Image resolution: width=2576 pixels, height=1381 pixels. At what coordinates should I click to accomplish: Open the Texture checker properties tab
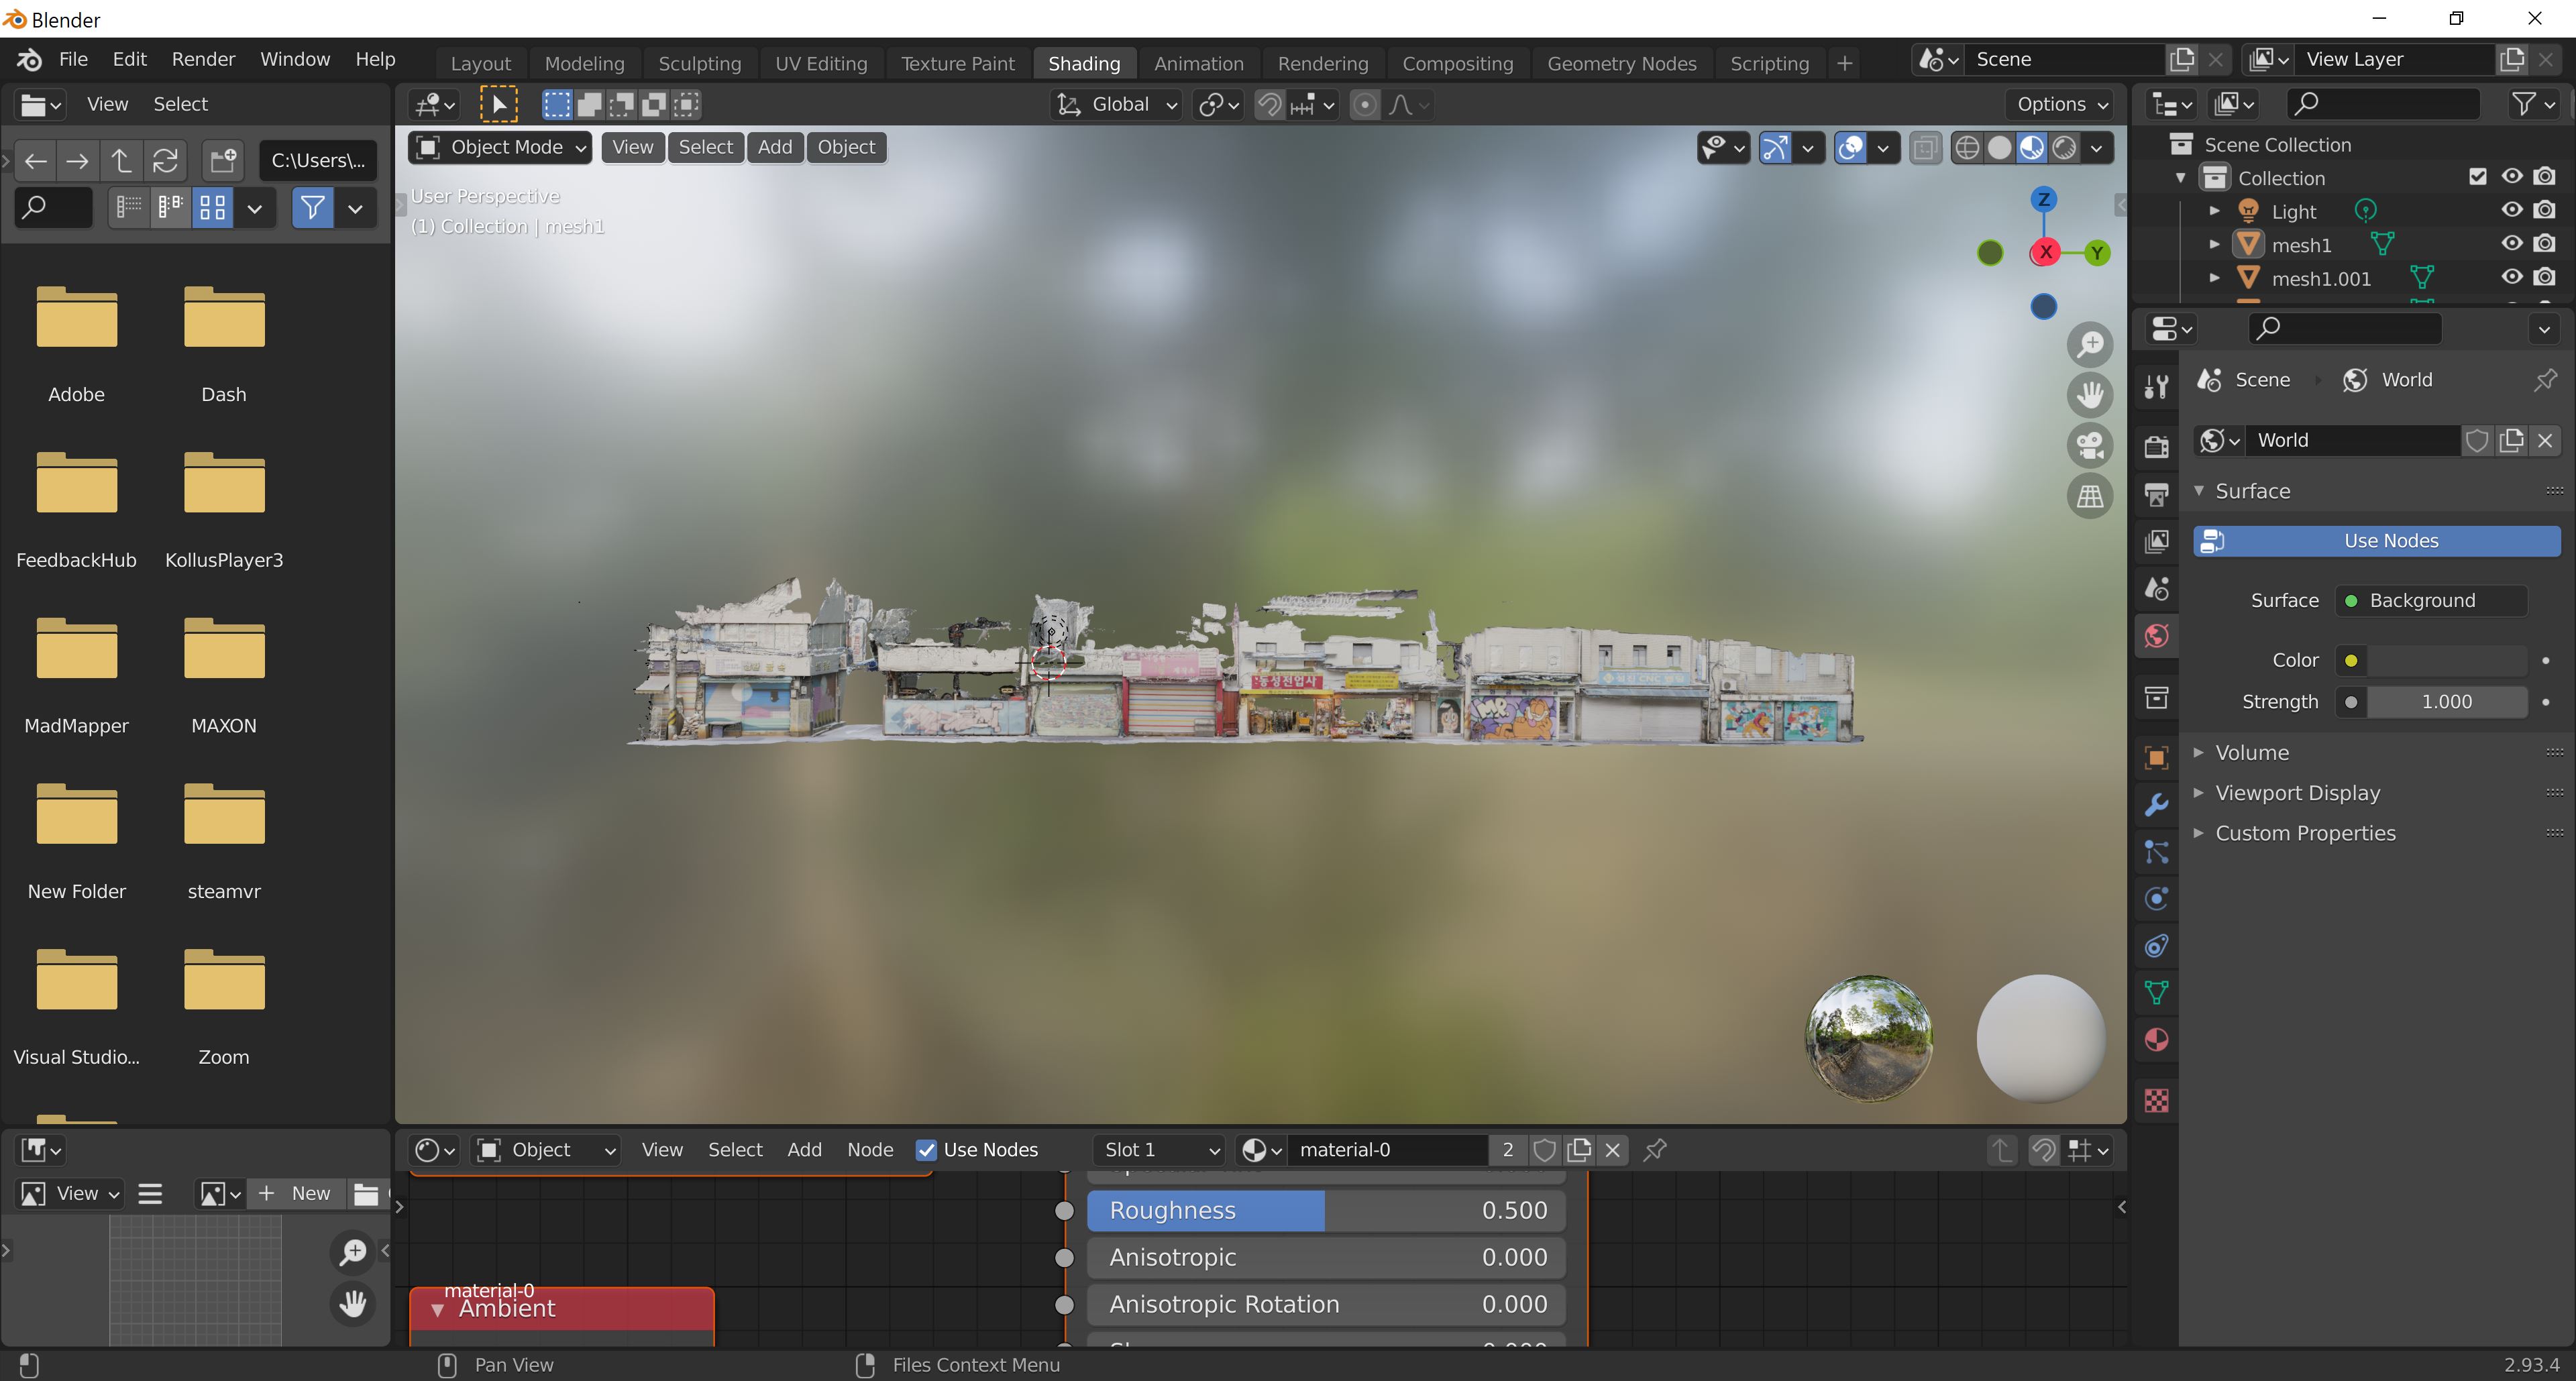tap(2157, 1101)
